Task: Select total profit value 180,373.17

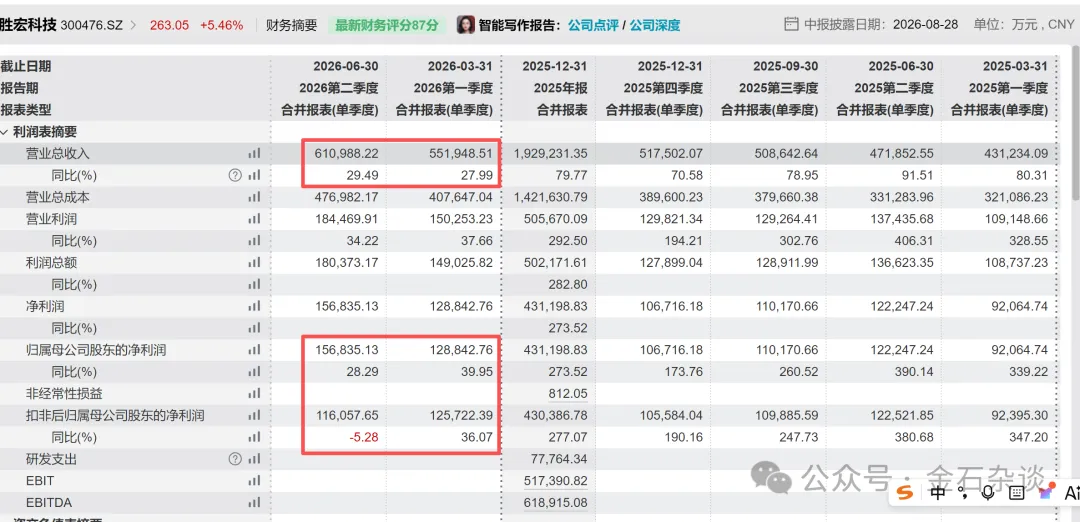Action: [x=344, y=262]
